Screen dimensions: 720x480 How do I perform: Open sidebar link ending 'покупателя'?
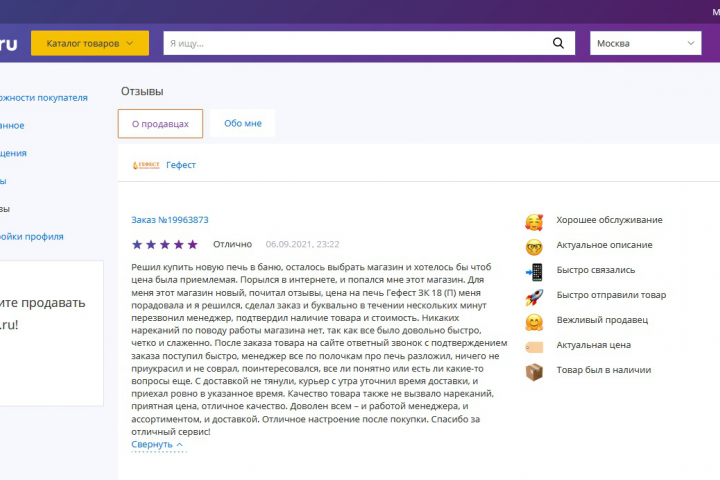point(44,98)
